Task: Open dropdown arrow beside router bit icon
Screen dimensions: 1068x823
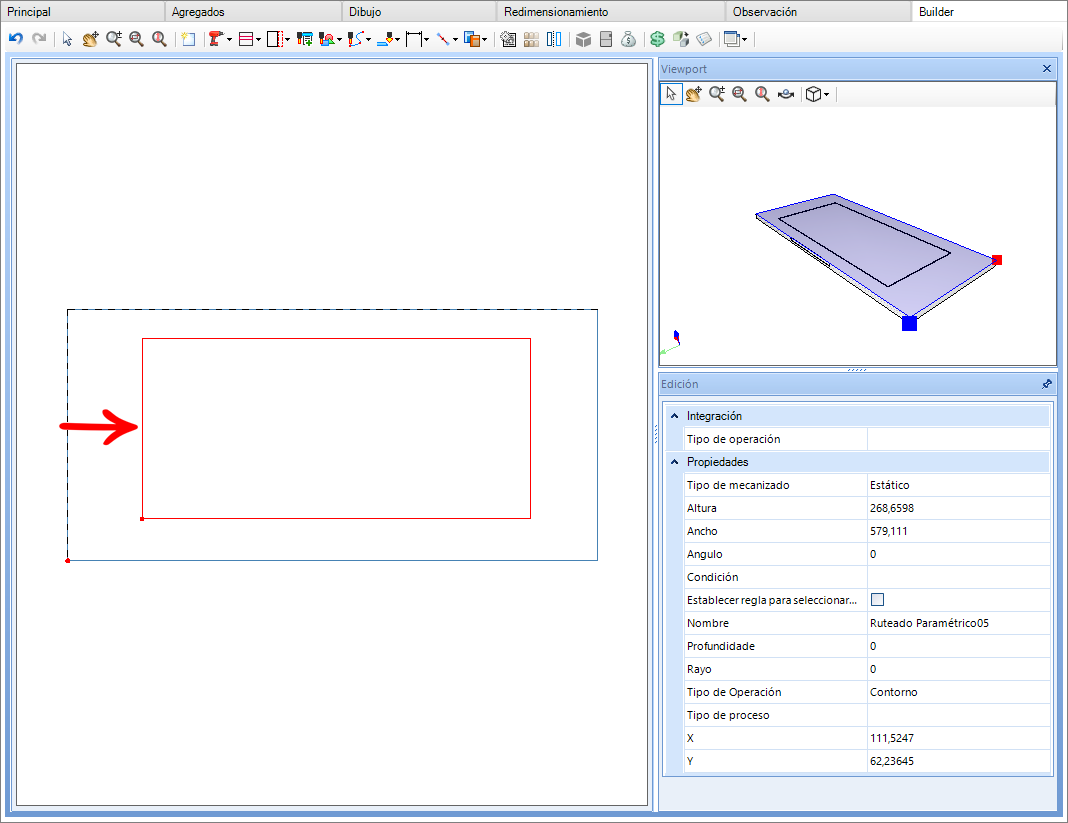Action: 397,40
